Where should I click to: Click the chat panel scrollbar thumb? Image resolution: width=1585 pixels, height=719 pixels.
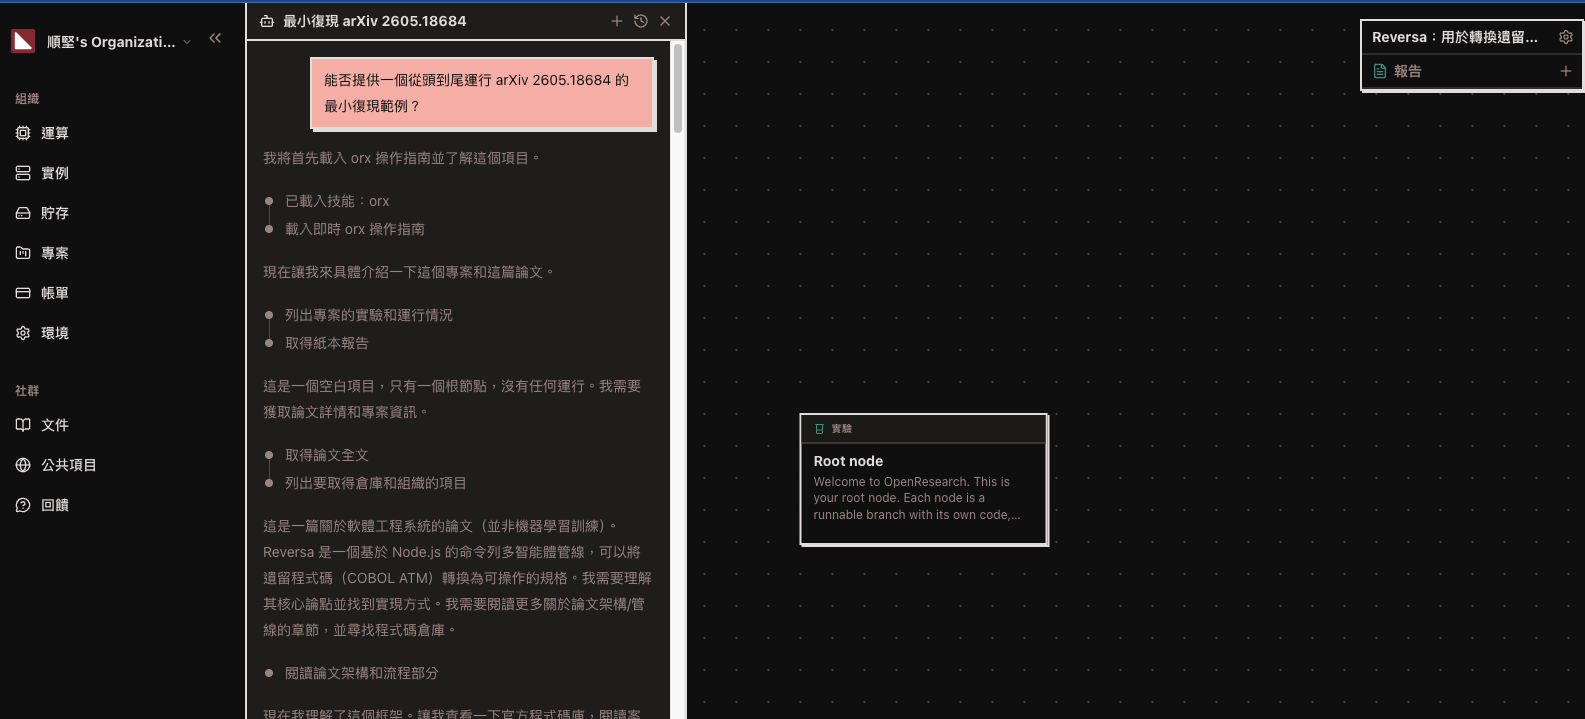[678, 88]
